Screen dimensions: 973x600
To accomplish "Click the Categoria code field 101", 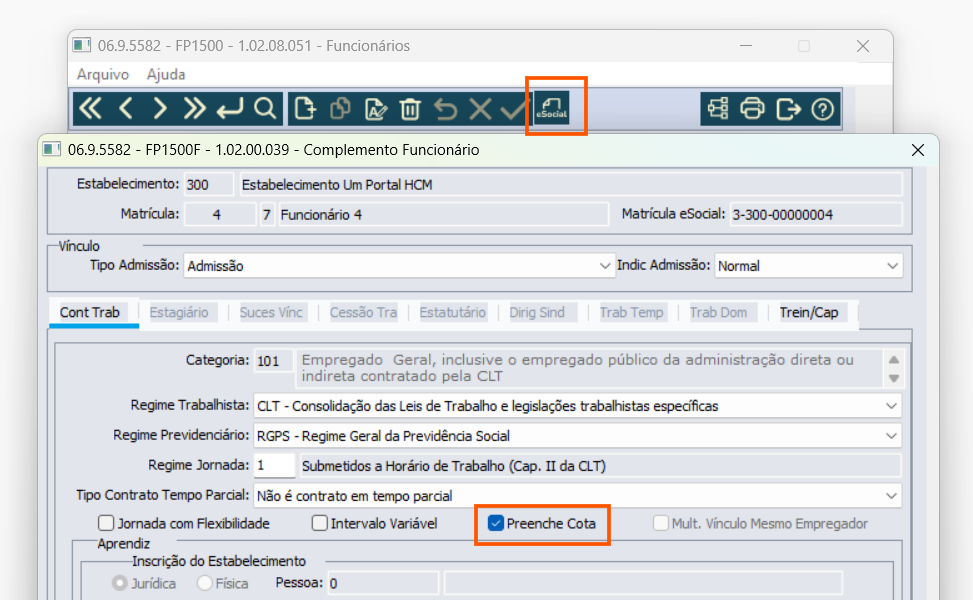I will tap(274, 361).
